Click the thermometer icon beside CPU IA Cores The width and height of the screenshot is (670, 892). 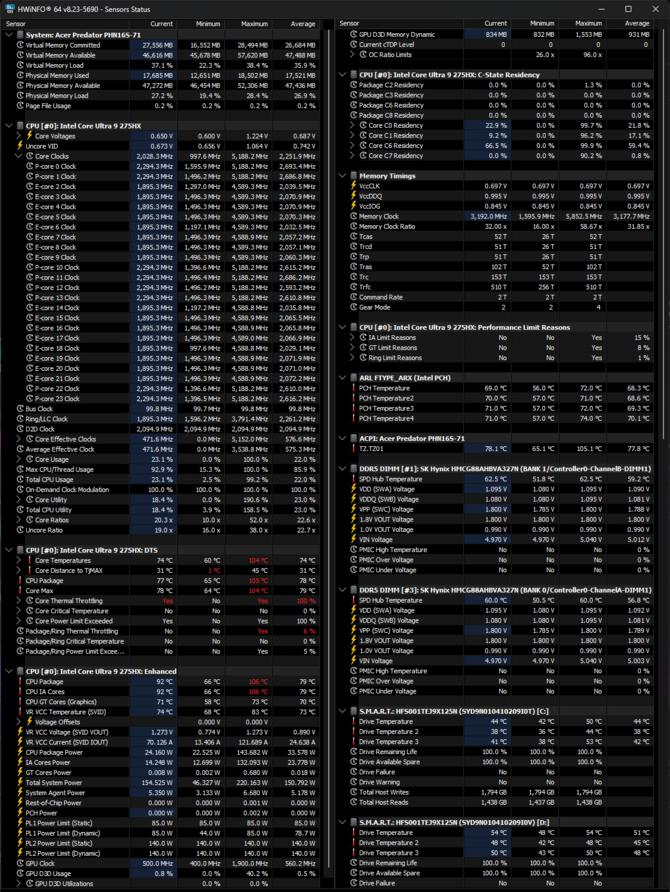18,691
